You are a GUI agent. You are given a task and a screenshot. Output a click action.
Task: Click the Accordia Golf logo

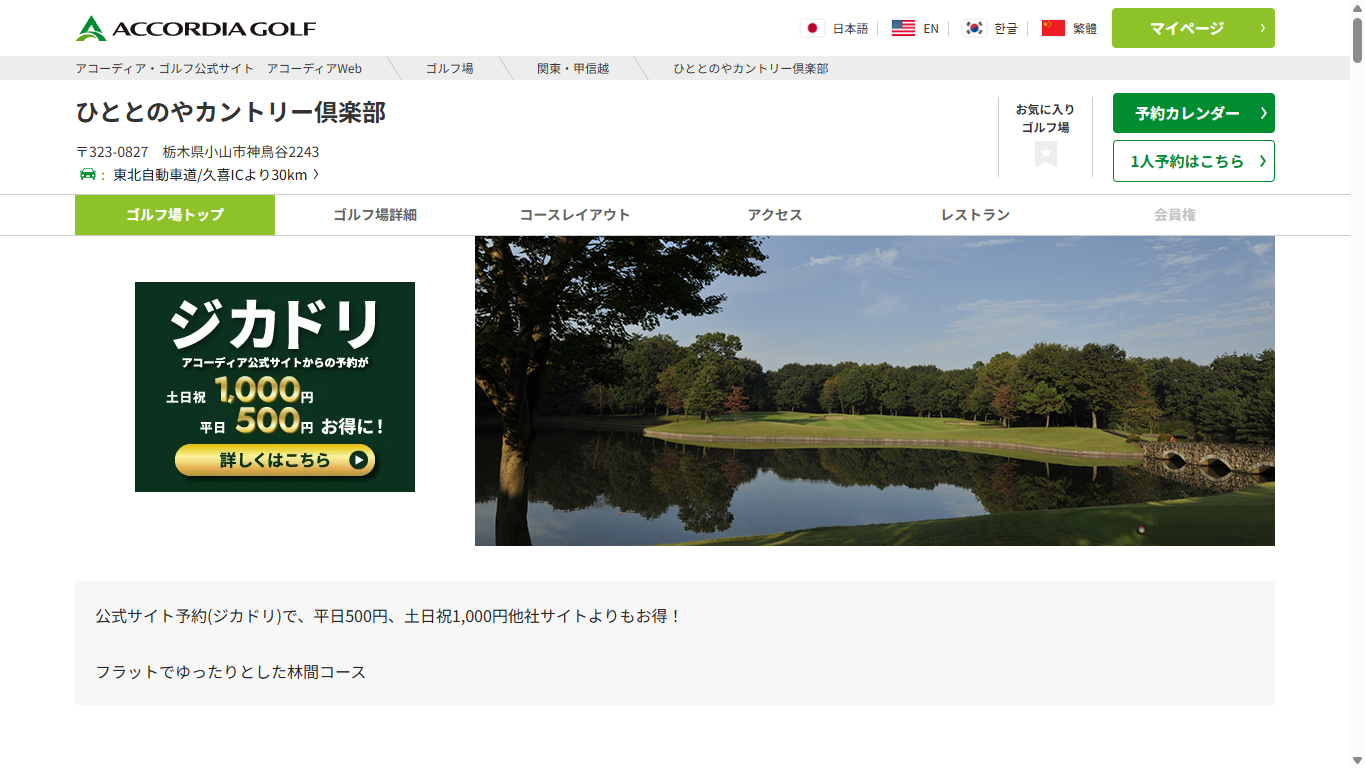point(196,28)
